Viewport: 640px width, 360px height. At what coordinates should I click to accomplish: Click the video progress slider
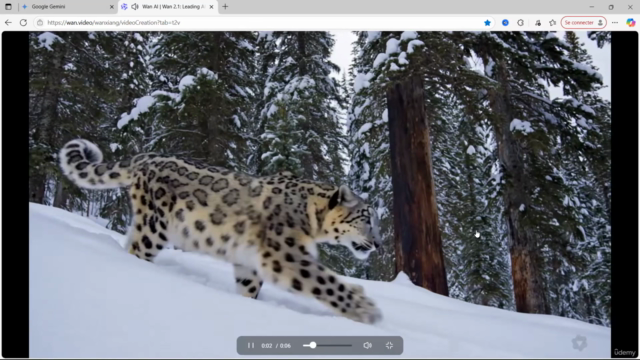[327, 345]
